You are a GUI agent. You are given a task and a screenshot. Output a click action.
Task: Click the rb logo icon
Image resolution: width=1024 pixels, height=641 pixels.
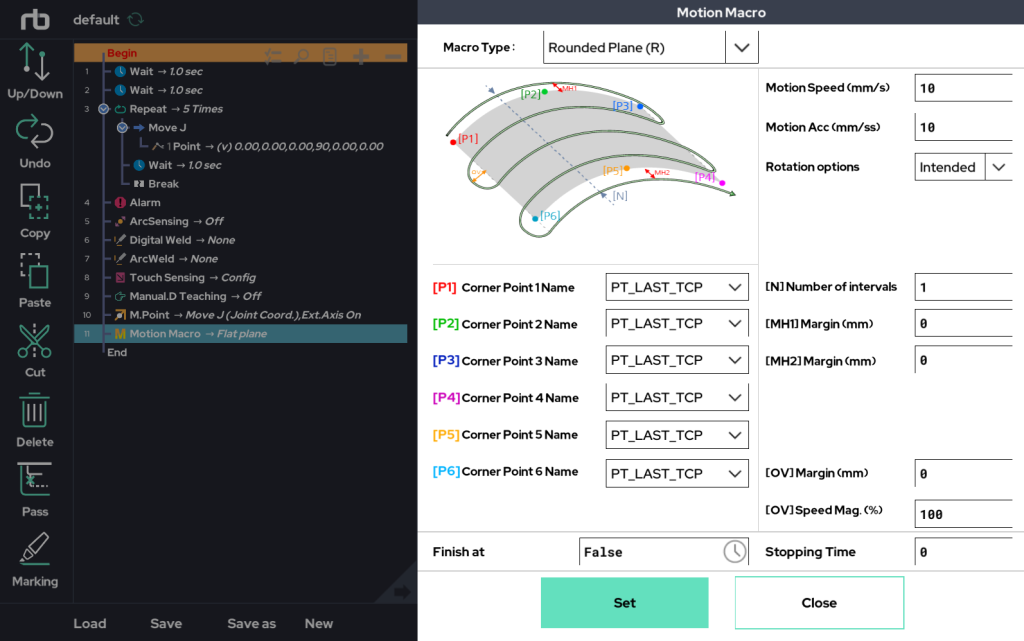35,20
